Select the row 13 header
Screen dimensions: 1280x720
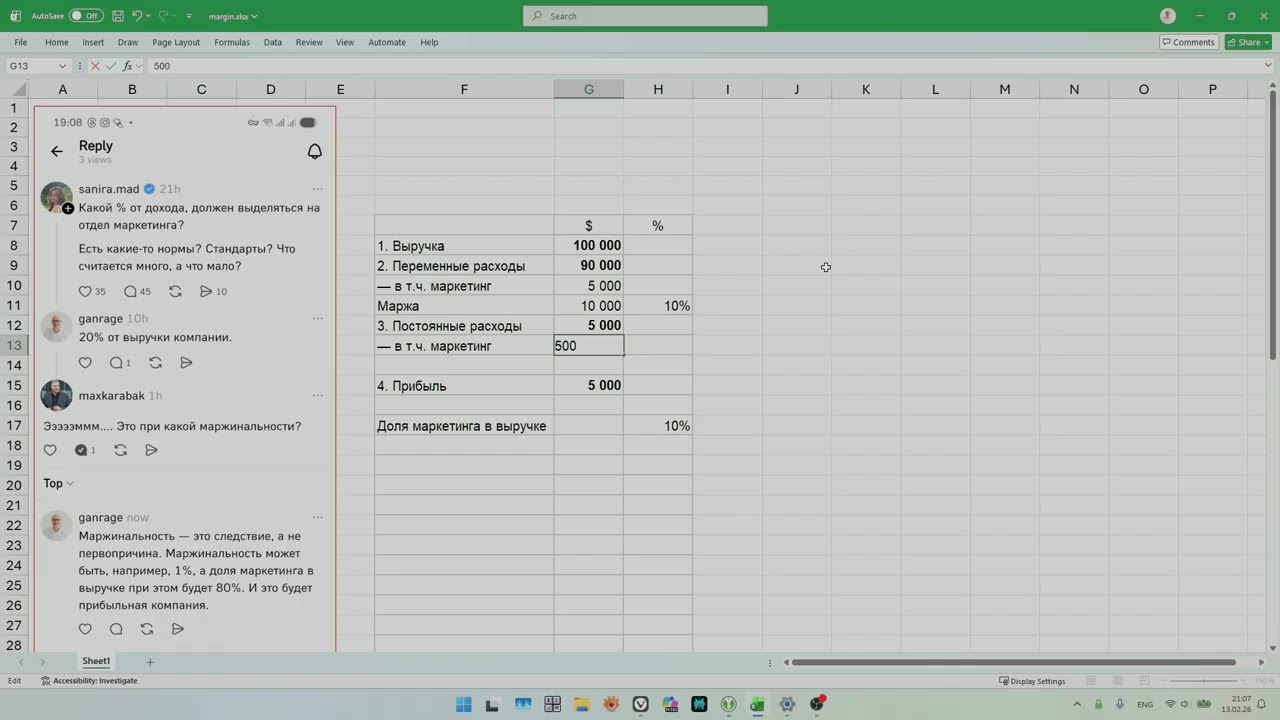click(x=14, y=345)
